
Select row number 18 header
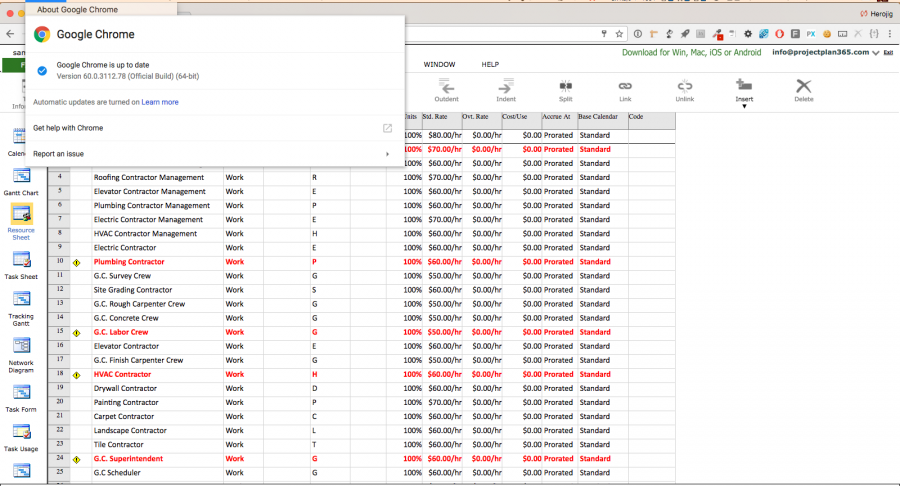click(60, 374)
